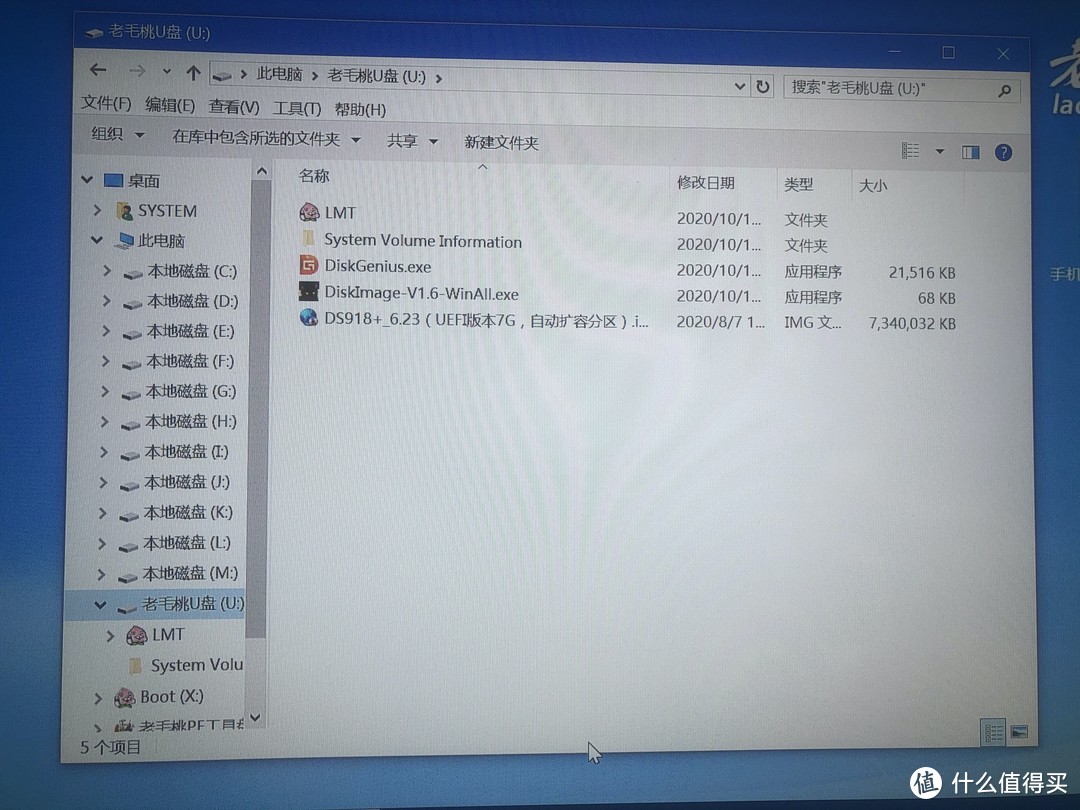Open 在库中包含所选的文件夹 dropdown
The height and width of the screenshot is (810, 1080).
pyautogui.click(x=267, y=138)
